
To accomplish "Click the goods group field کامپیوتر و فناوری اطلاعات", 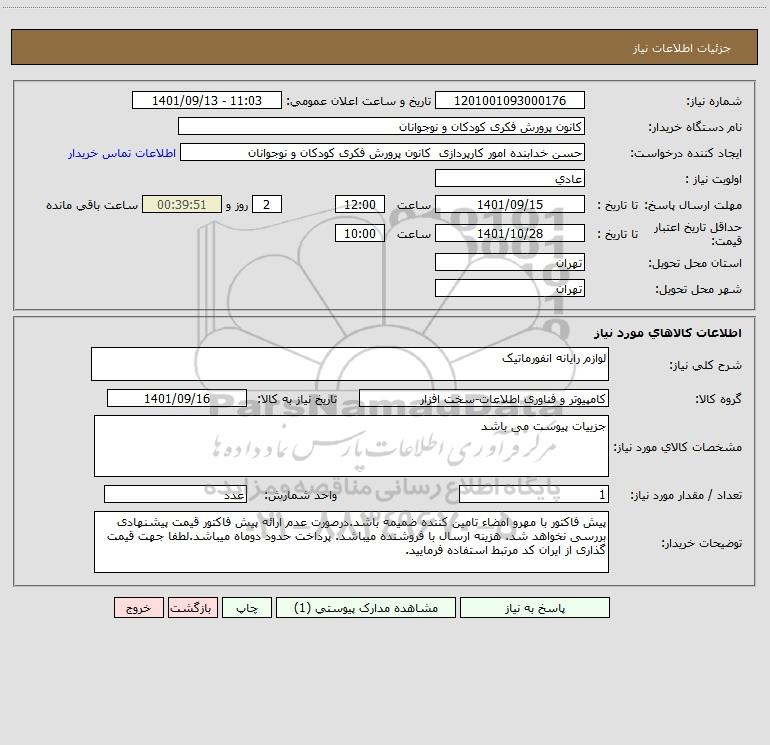I will tap(484, 398).
